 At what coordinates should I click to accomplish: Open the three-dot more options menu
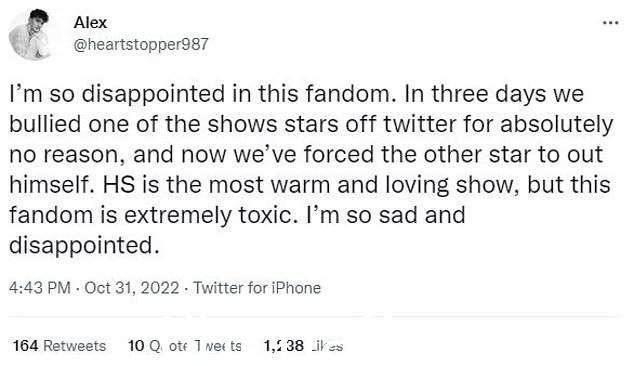[611, 23]
